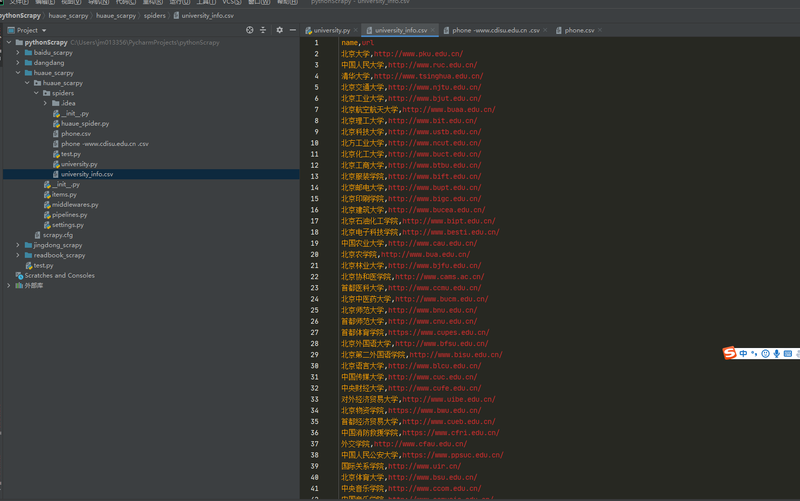Click folder icon of dangdang
The width and height of the screenshot is (800, 501).
[29, 63]
